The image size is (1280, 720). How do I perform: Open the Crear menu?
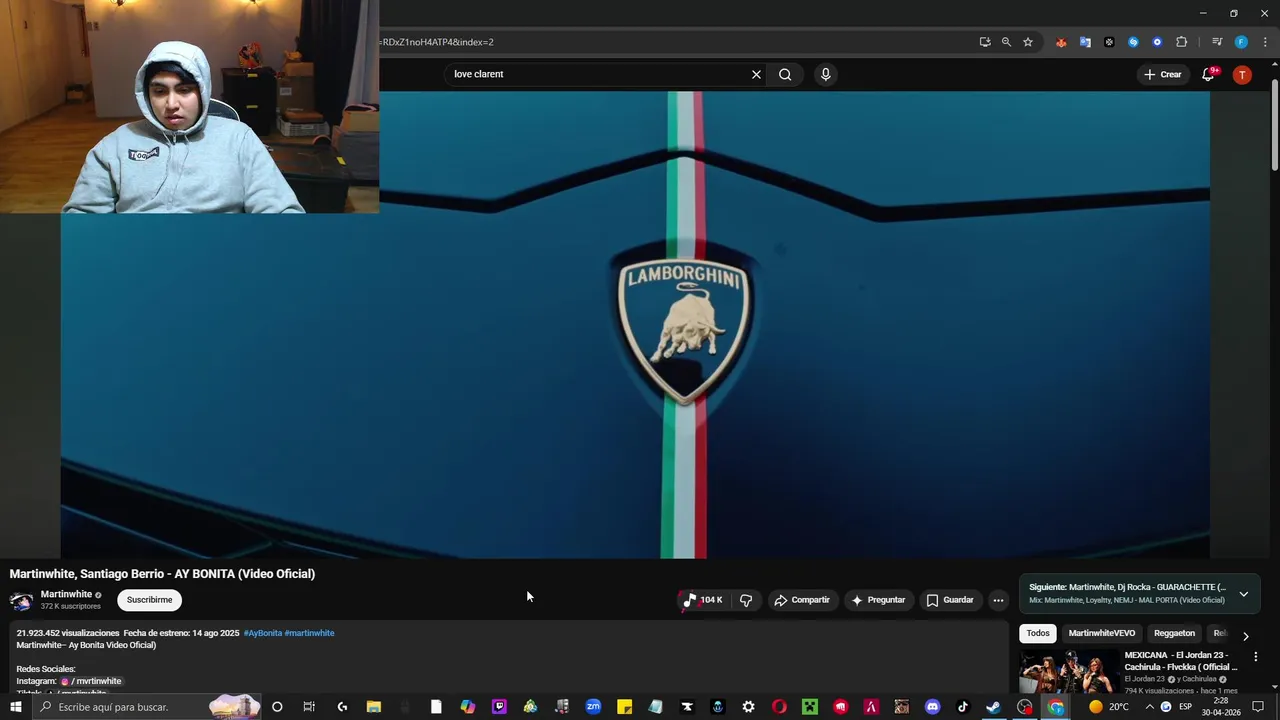[x=1163, y=74]
